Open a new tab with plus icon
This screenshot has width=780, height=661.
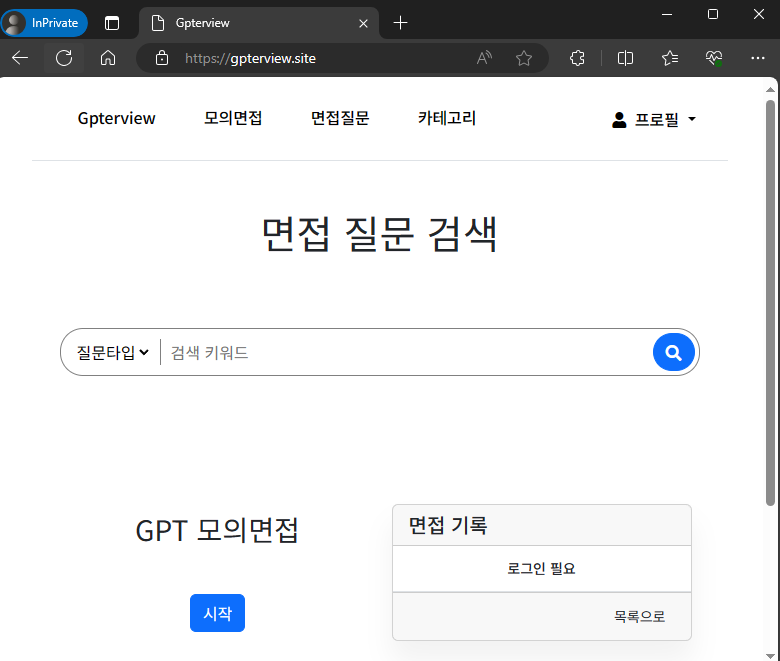tap(400, 23)
